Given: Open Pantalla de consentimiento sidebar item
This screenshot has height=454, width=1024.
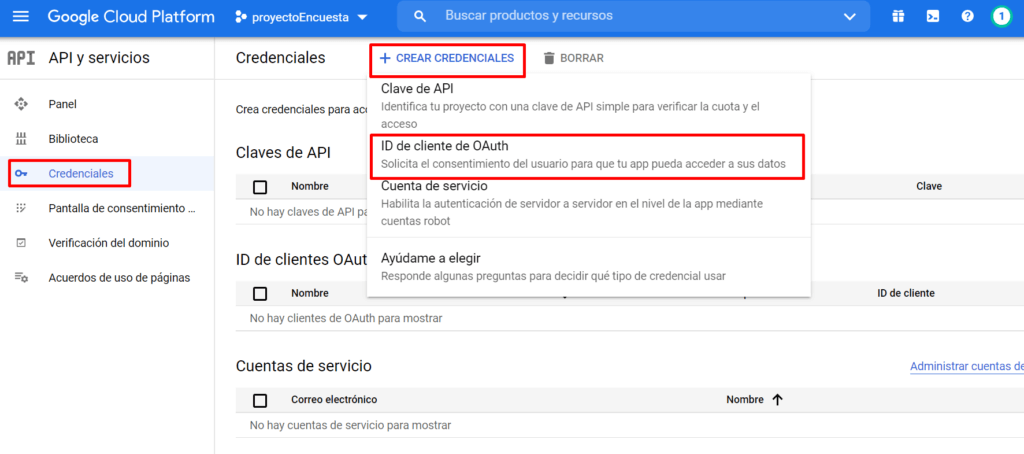Looking at the screenshot, I should tap(122, 208).
